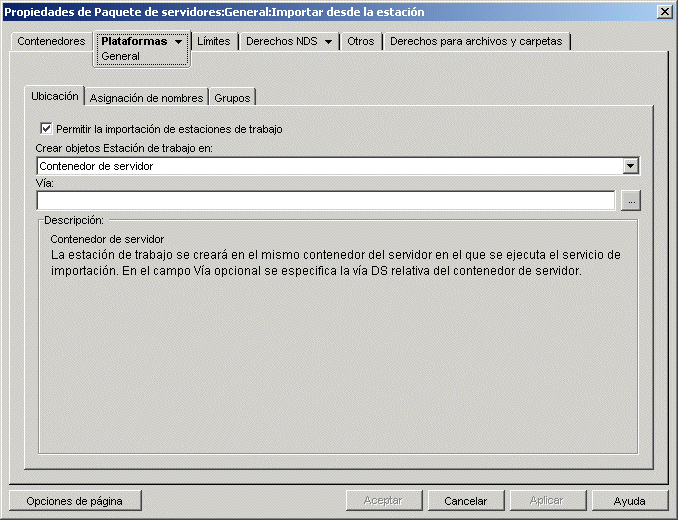Expand the Derechos NDS dropdown arrow
Viewport: 678px width, 520px height.
(x=328, y=42)
